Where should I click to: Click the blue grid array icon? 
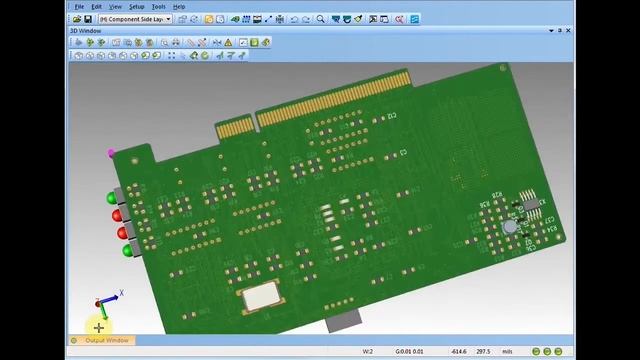coord(246,19)
